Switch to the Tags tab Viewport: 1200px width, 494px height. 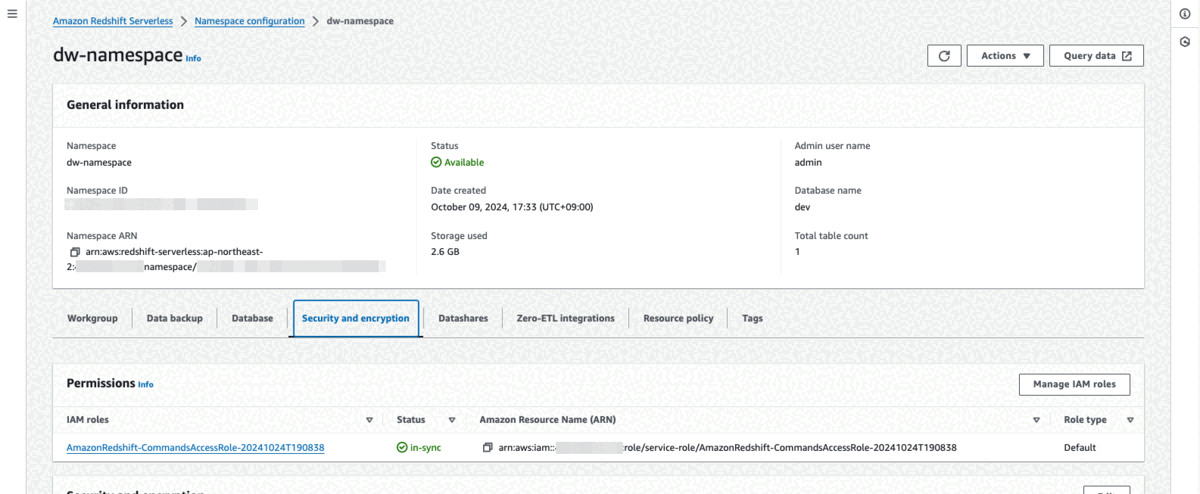[752, 318]
